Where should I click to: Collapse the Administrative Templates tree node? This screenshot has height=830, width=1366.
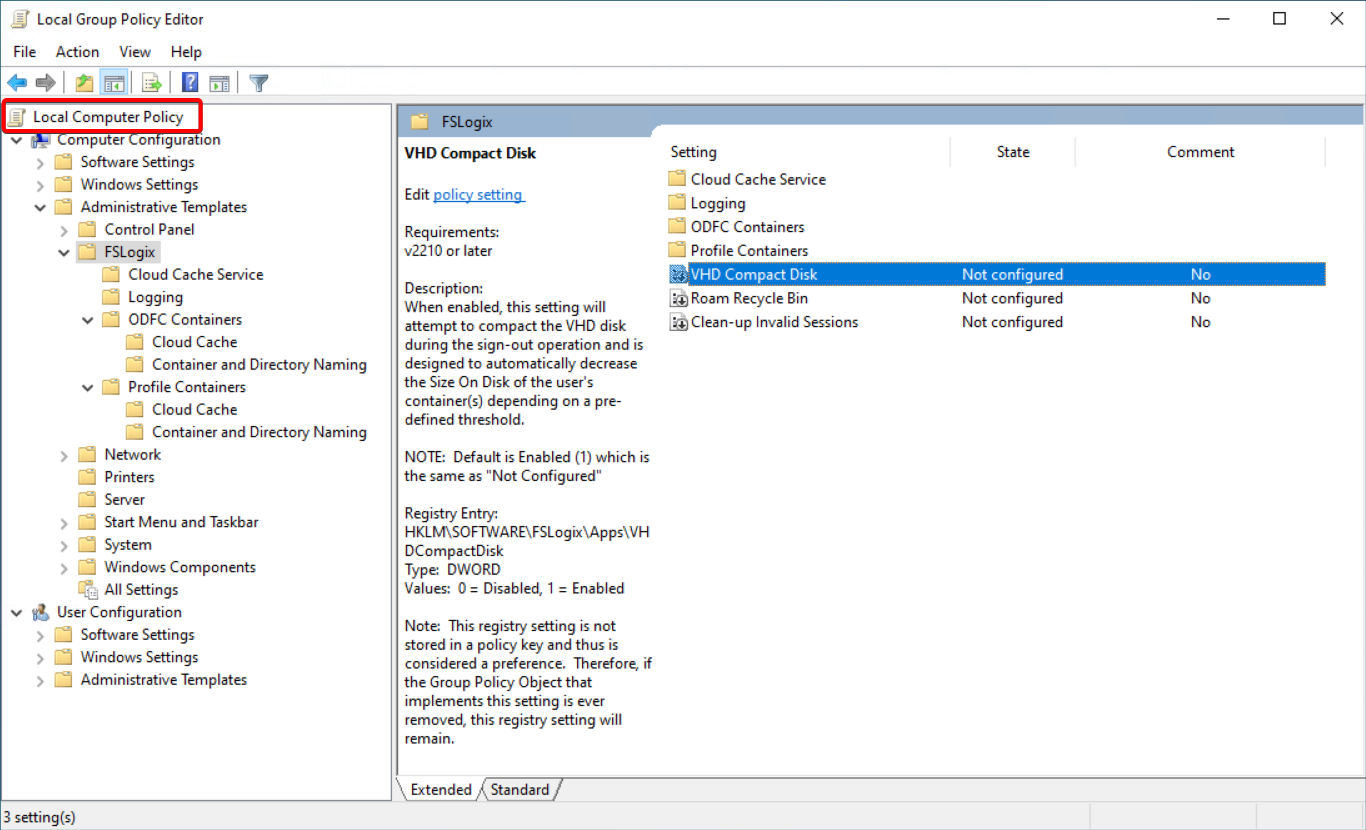coord(40,207)
